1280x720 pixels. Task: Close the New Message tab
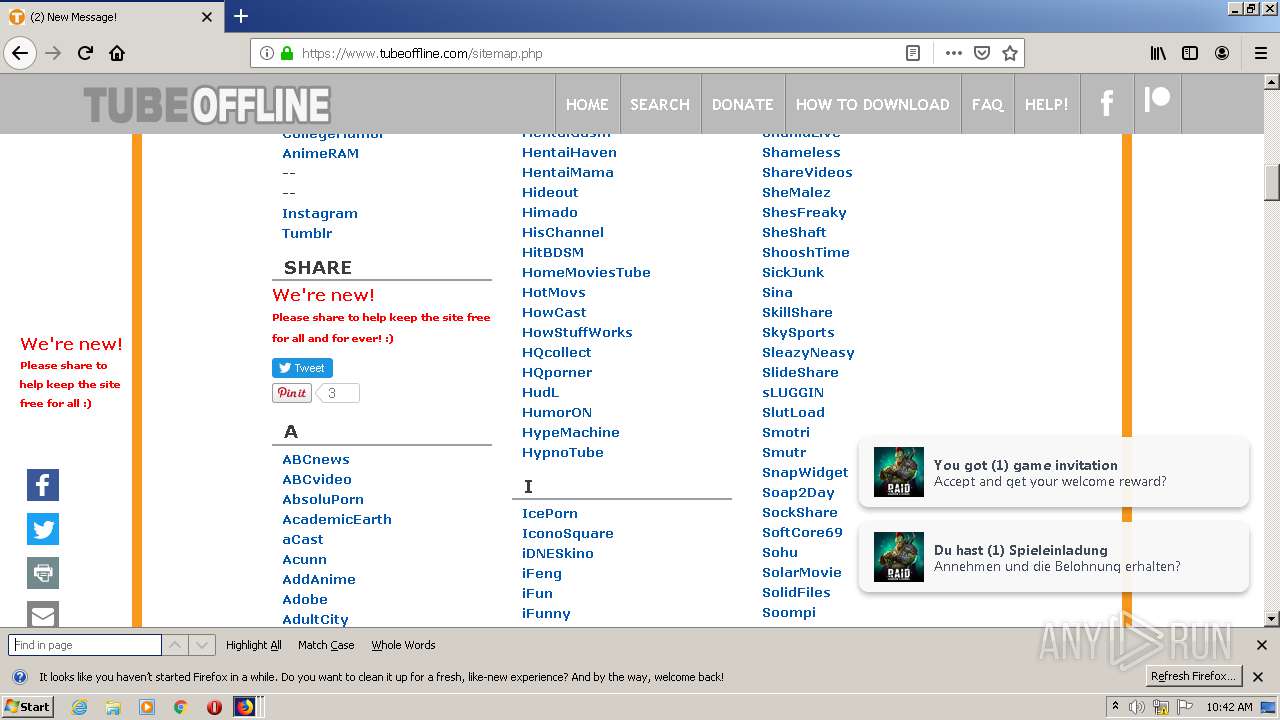(207, 17)
